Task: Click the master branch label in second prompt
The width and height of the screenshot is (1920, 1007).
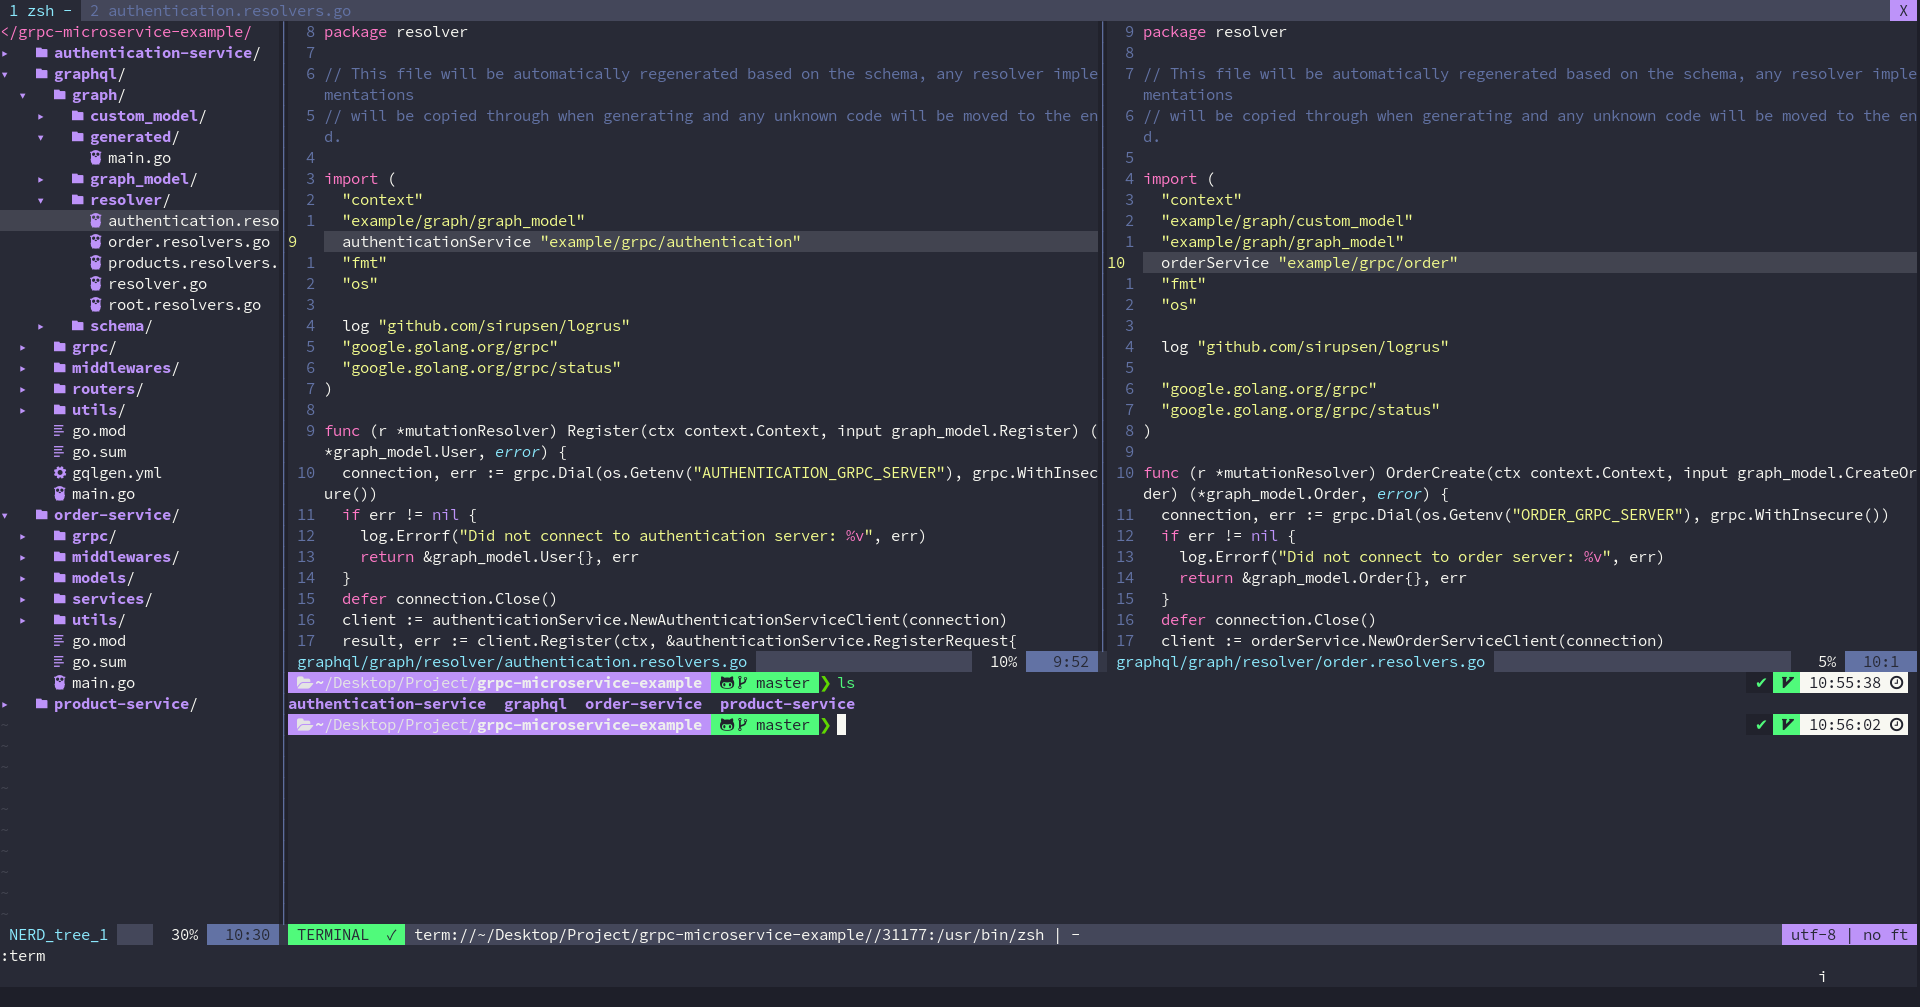Action: coord(782,725)
